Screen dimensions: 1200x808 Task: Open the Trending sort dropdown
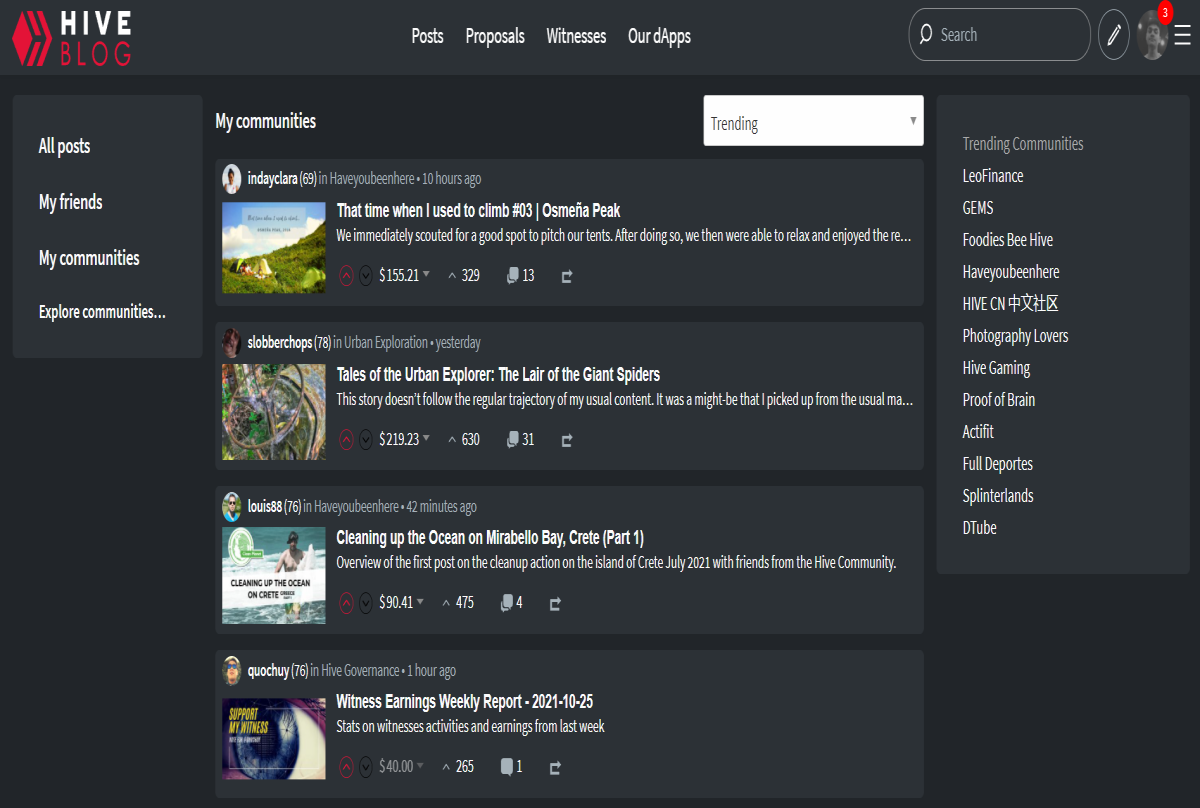click(x=814, y=121)
